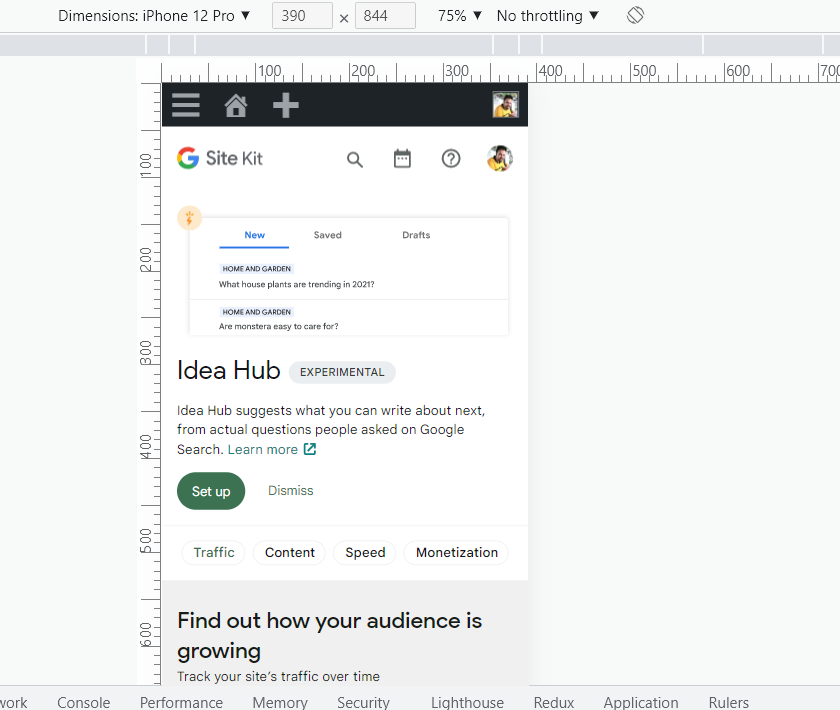Open the Lighthouse DevTools tab

[467, 702]
